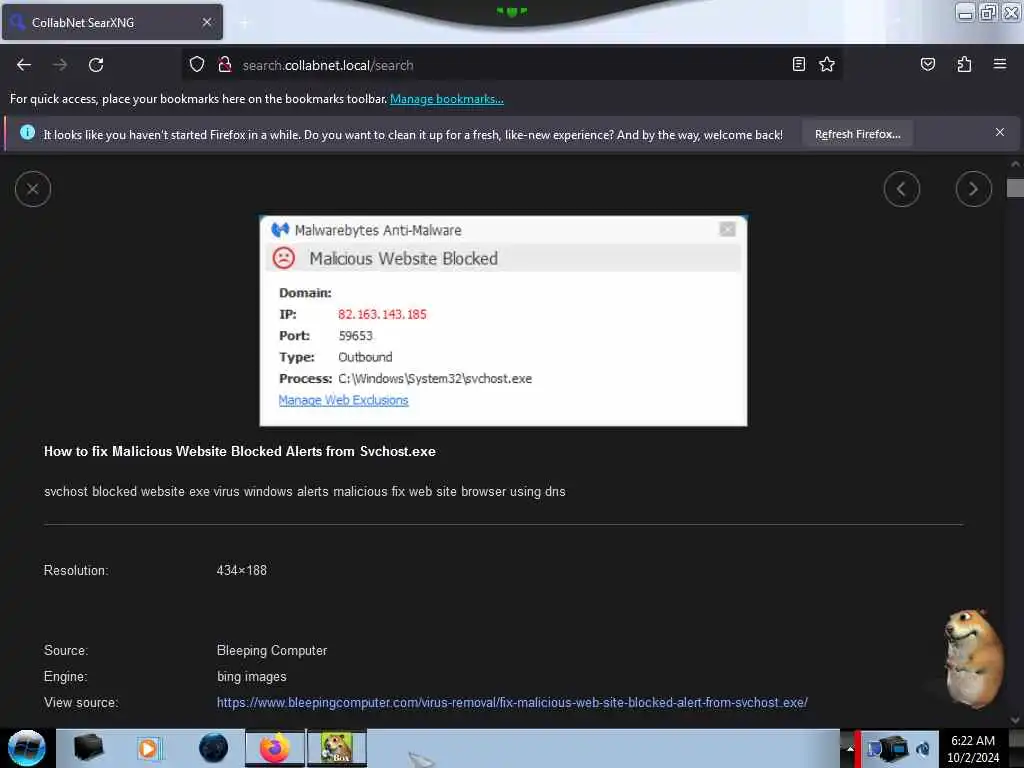Image resolution: width=1024 pixels, height=768 pixels.
Task: Open the taskbar clock showing 6:22 AM
Action: pyautogui.click(x=973, y=749)
